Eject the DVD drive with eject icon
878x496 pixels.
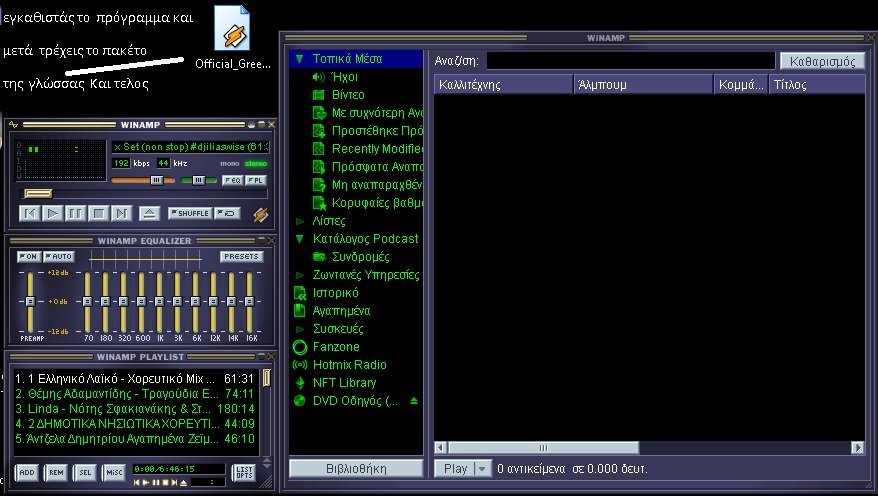(414, 401)
